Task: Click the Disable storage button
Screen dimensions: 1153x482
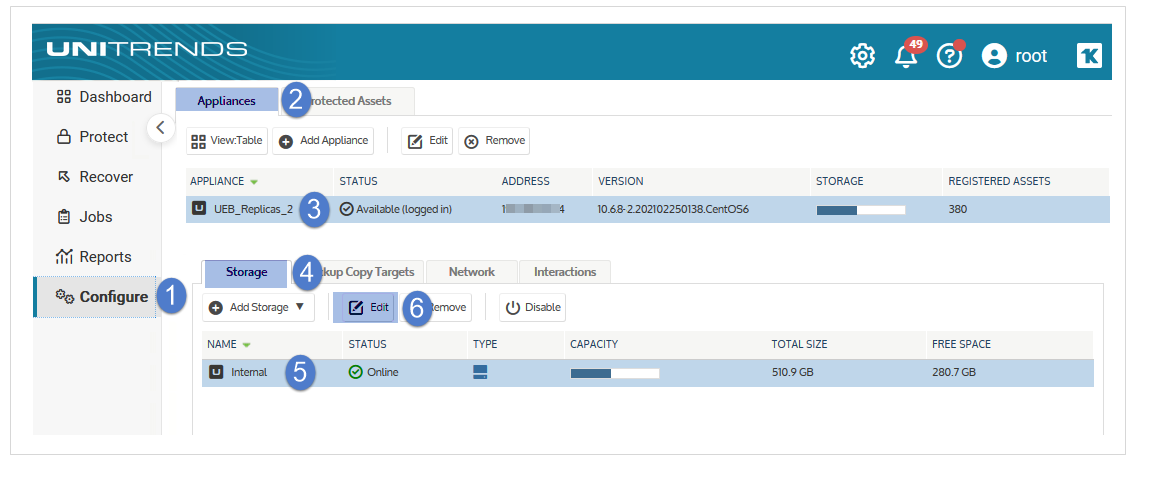Action: tap(532, 308)
